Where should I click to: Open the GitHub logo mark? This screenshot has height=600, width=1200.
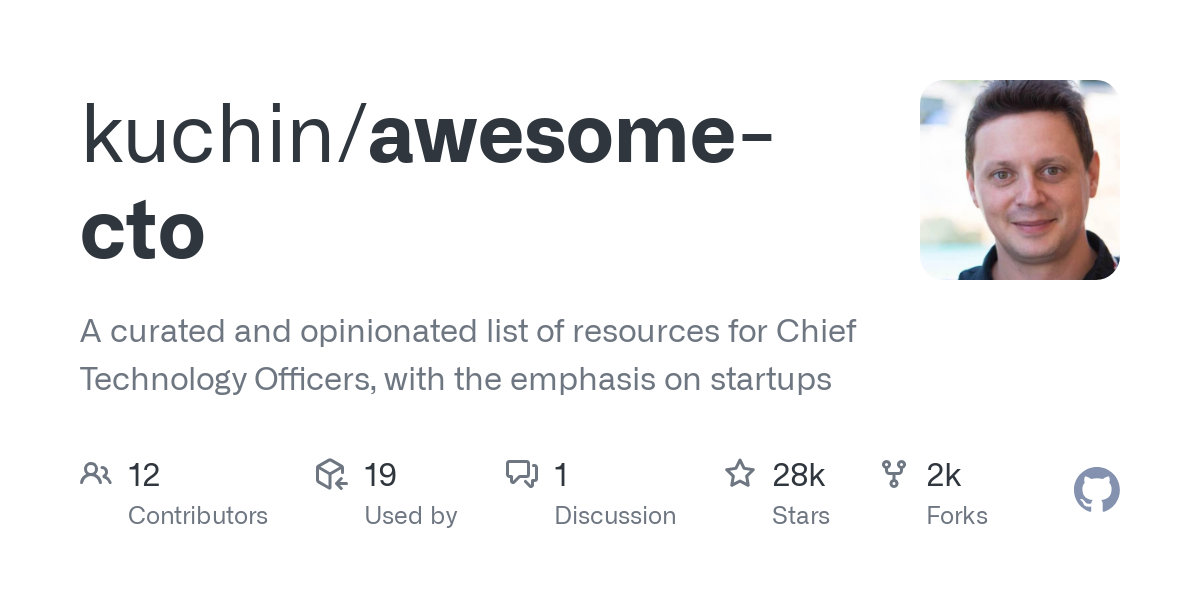(1096, 491)
